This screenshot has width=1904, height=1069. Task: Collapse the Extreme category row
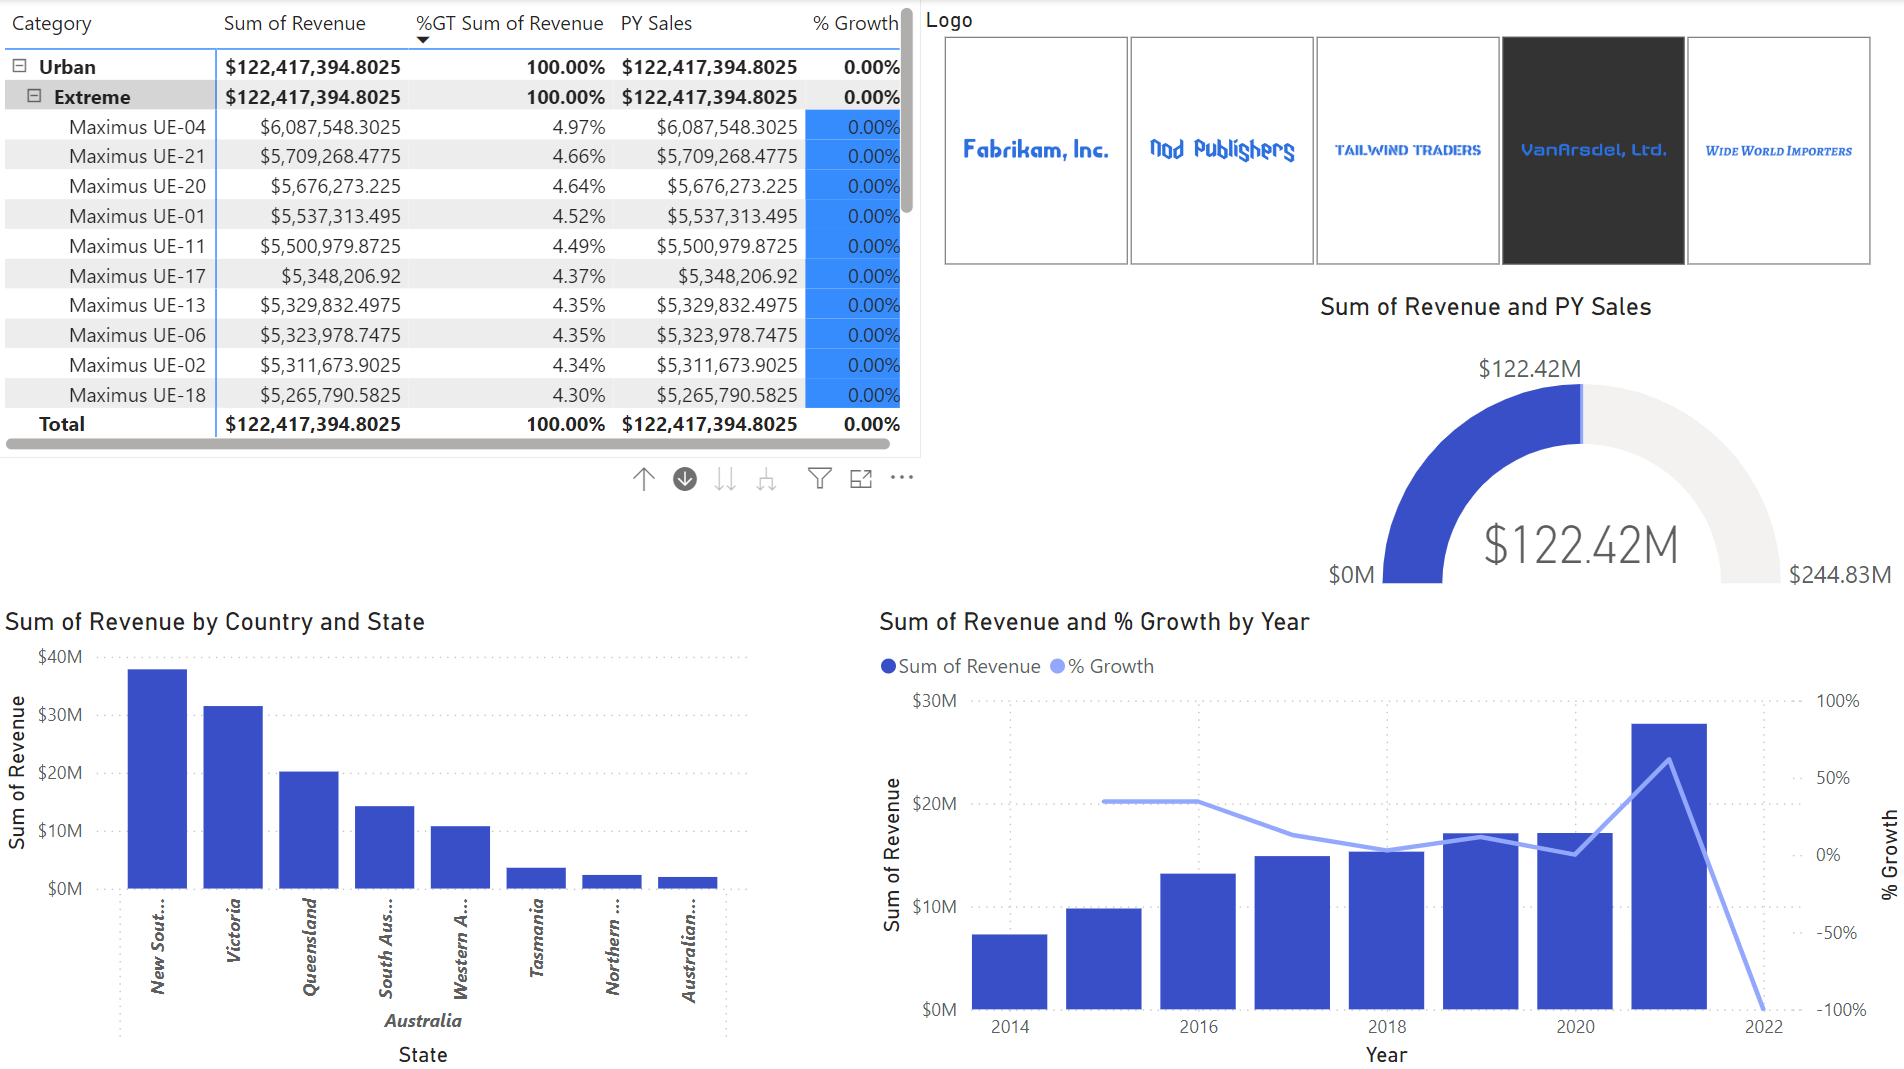pos(36,97)
